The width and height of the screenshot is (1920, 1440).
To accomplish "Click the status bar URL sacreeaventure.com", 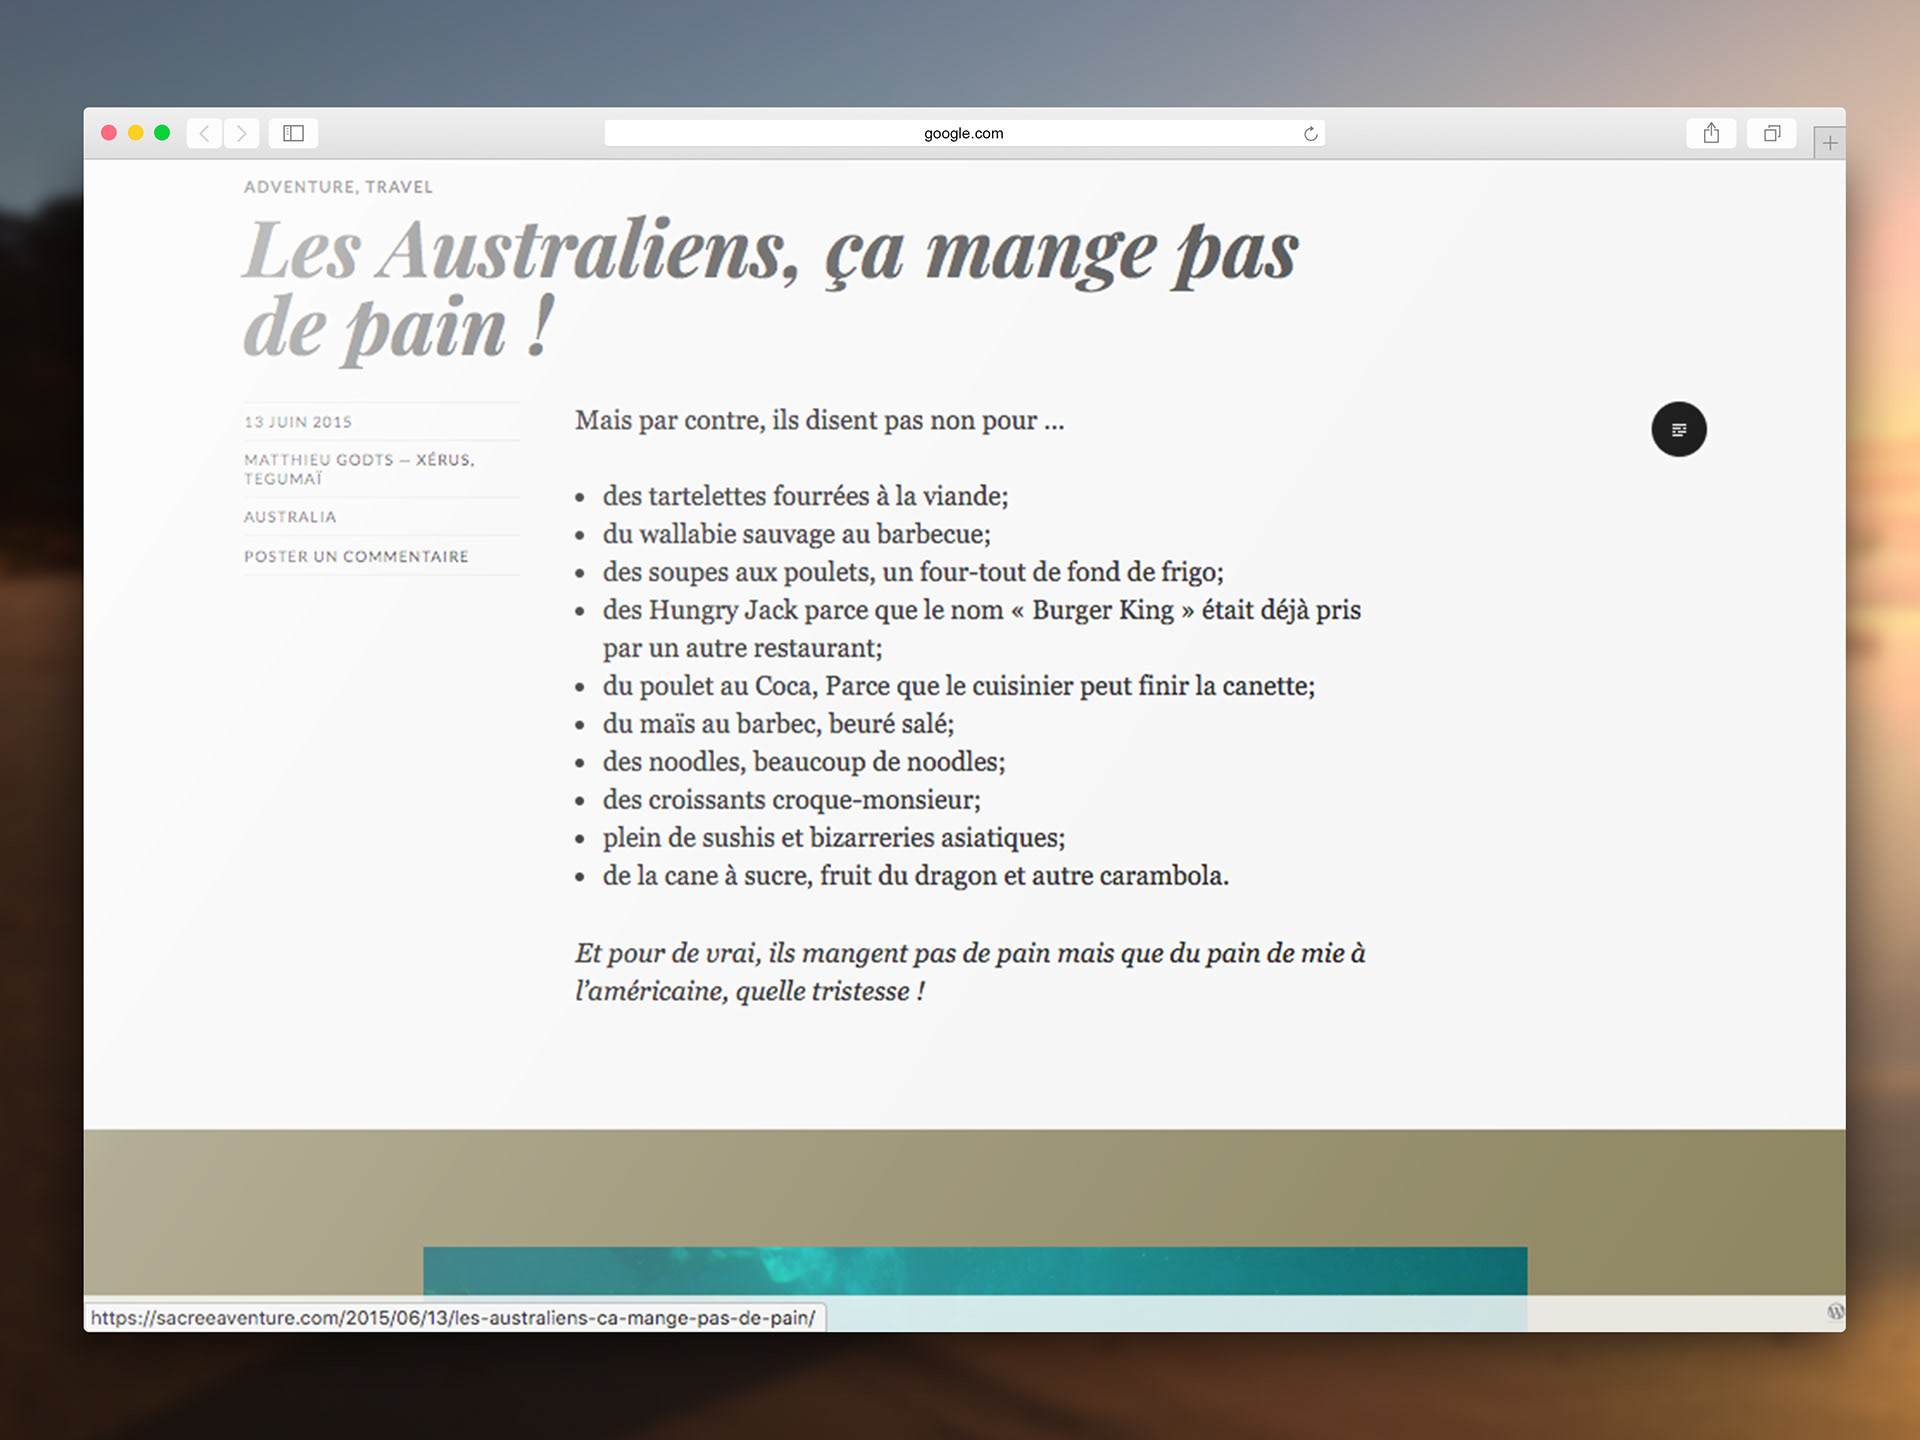I will click(x=453, y=1318).
